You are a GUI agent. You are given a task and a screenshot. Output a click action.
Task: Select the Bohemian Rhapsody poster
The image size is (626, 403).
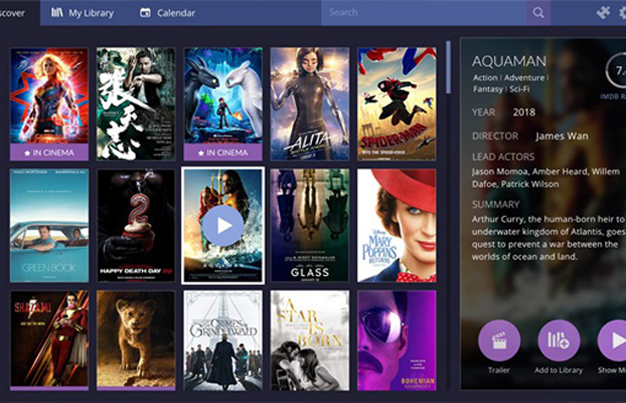397,340
